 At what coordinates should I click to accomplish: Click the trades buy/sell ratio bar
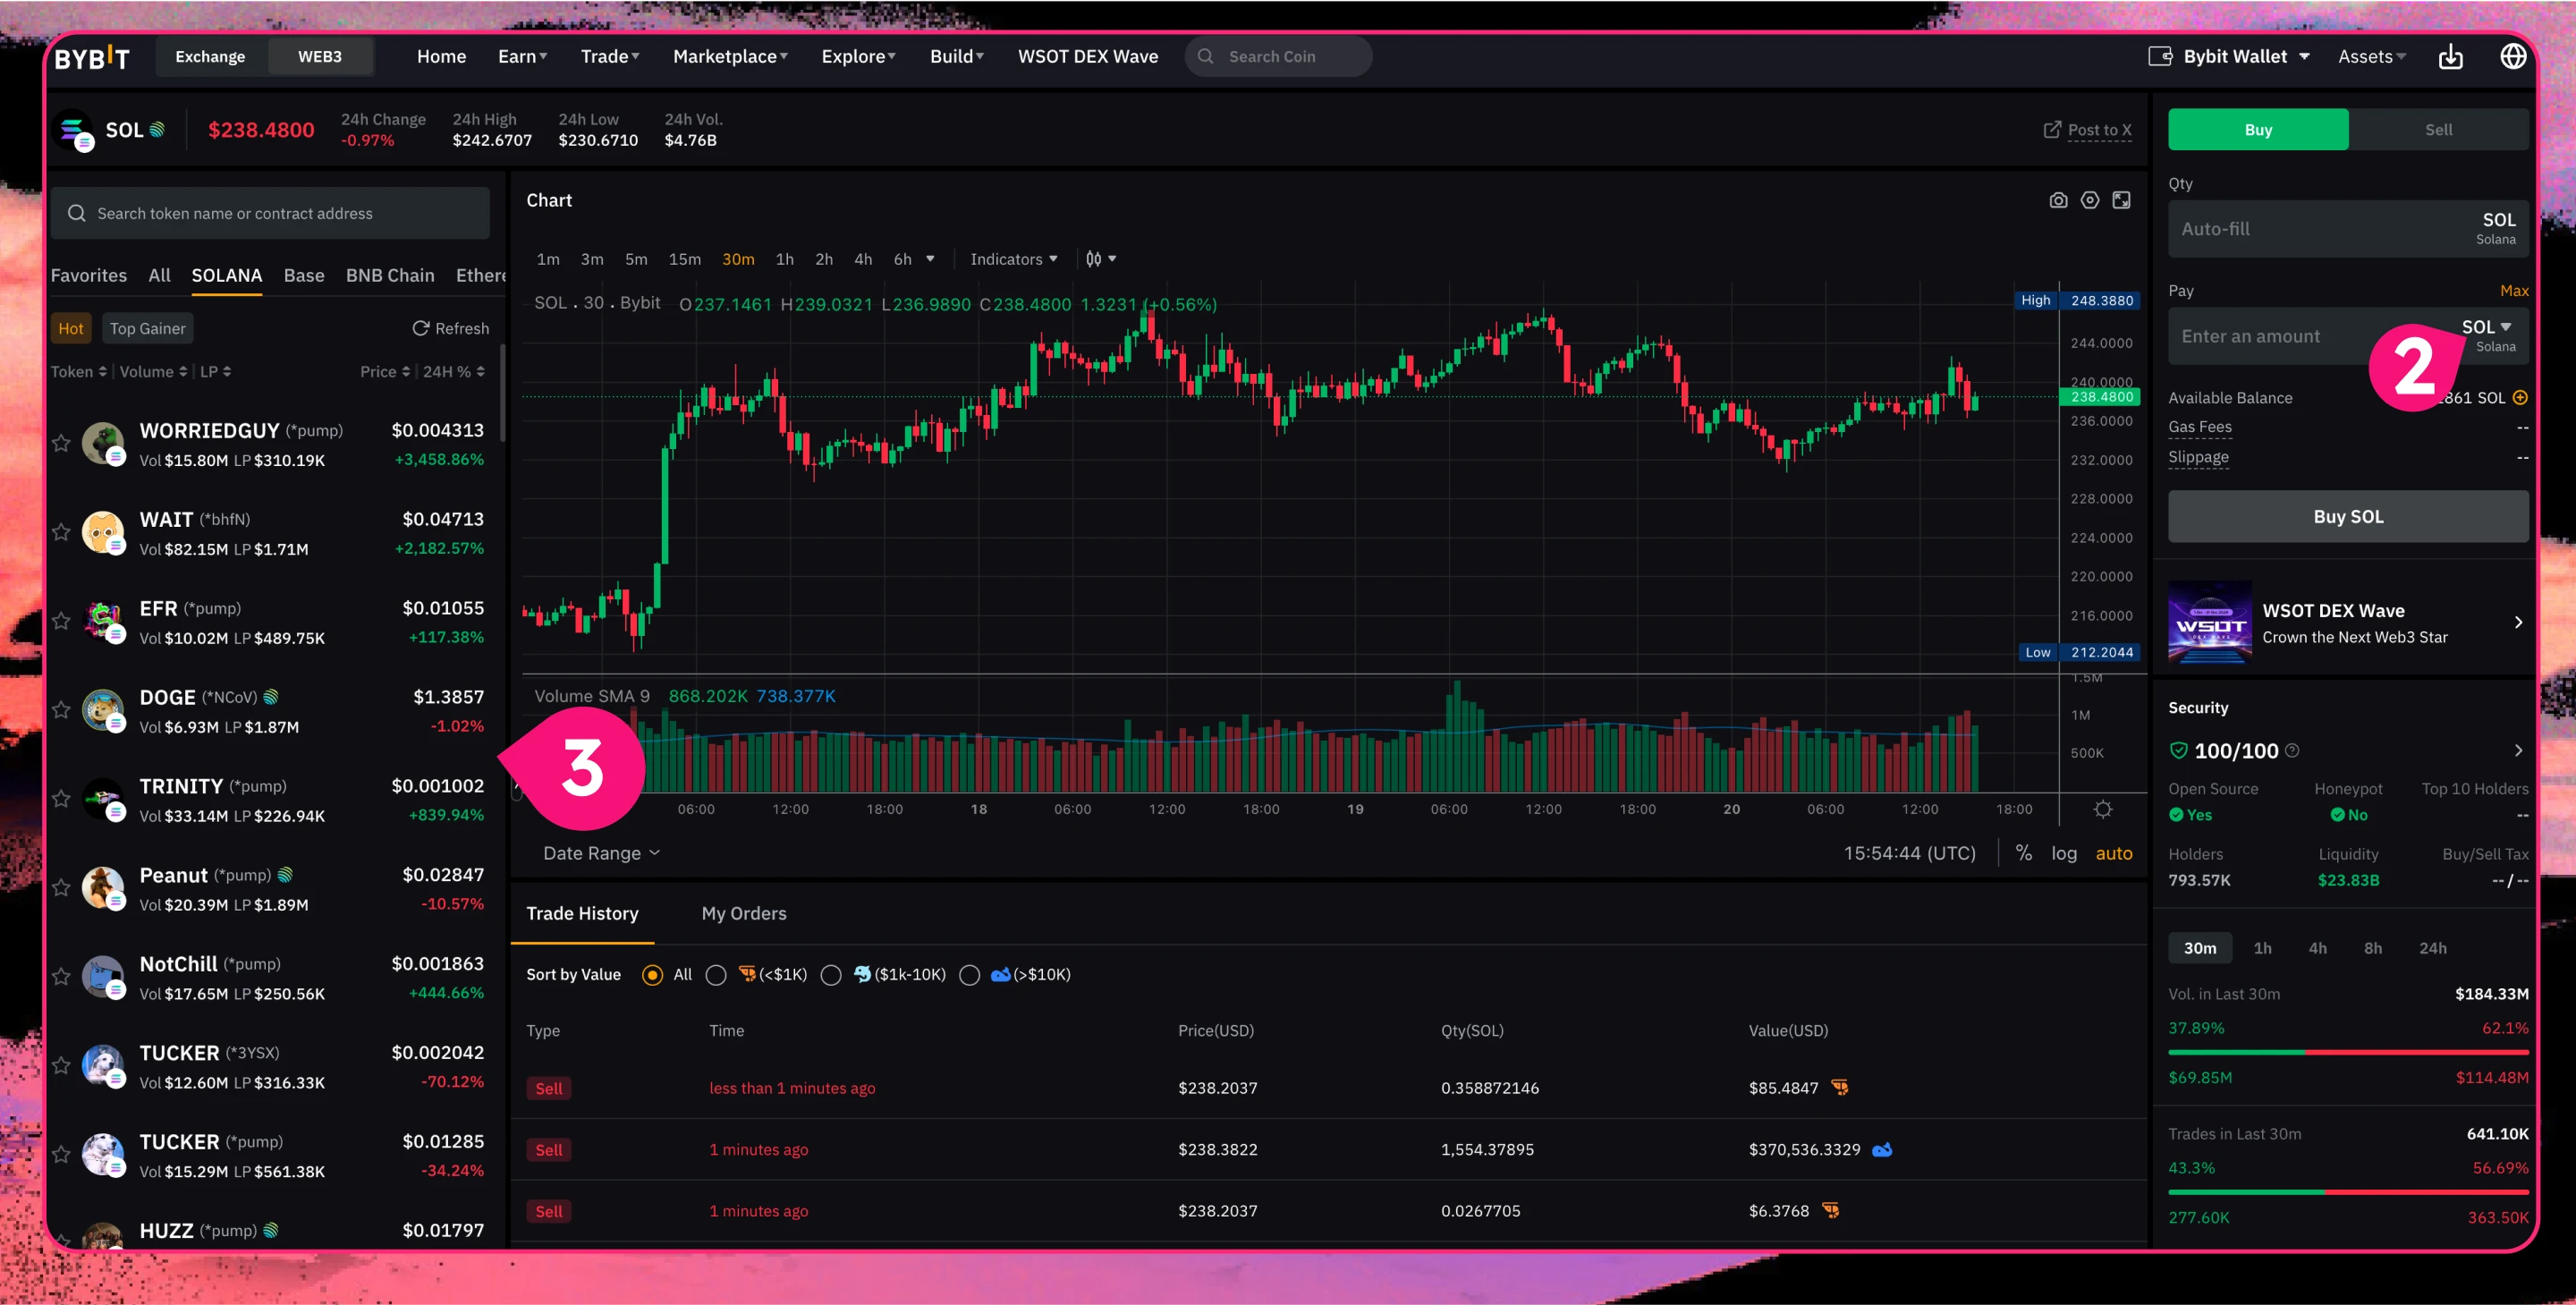(2348, 1192)
